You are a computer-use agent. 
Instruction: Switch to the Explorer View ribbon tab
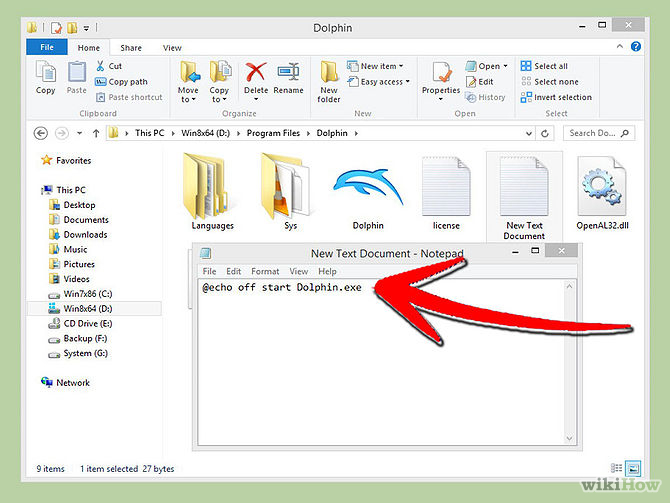(x=172, y=48)
